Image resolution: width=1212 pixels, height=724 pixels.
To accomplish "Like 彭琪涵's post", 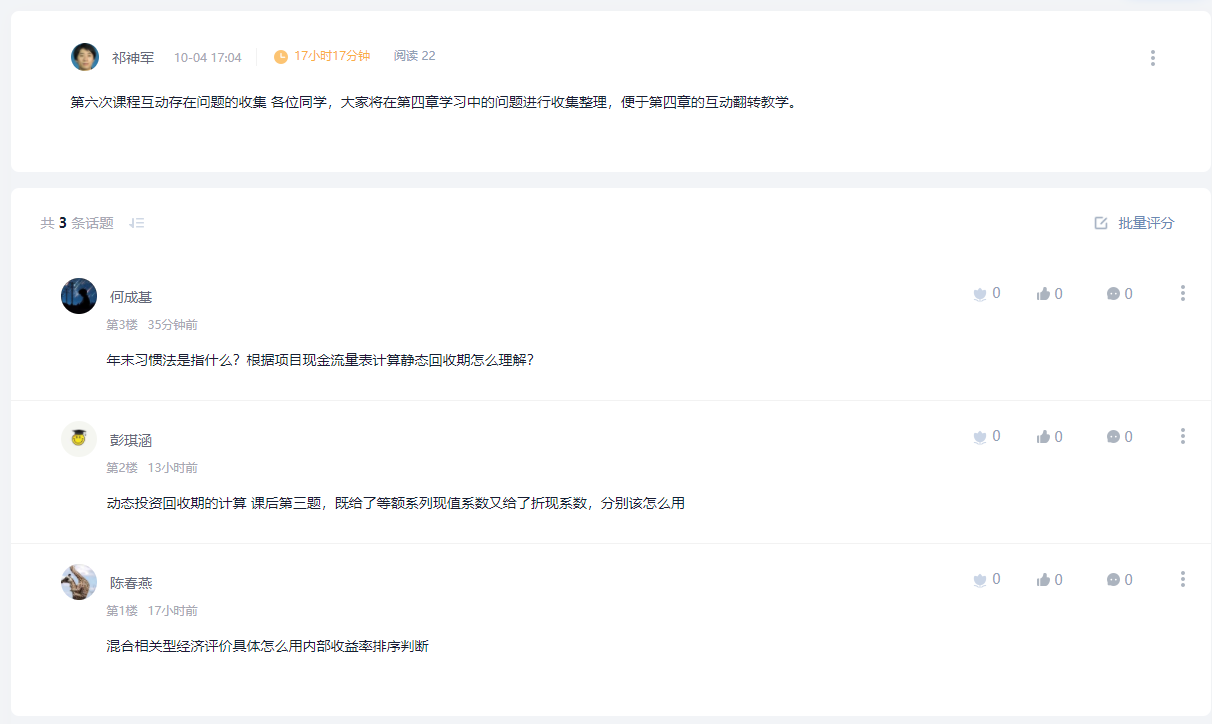I will [x=1044, y=437].
